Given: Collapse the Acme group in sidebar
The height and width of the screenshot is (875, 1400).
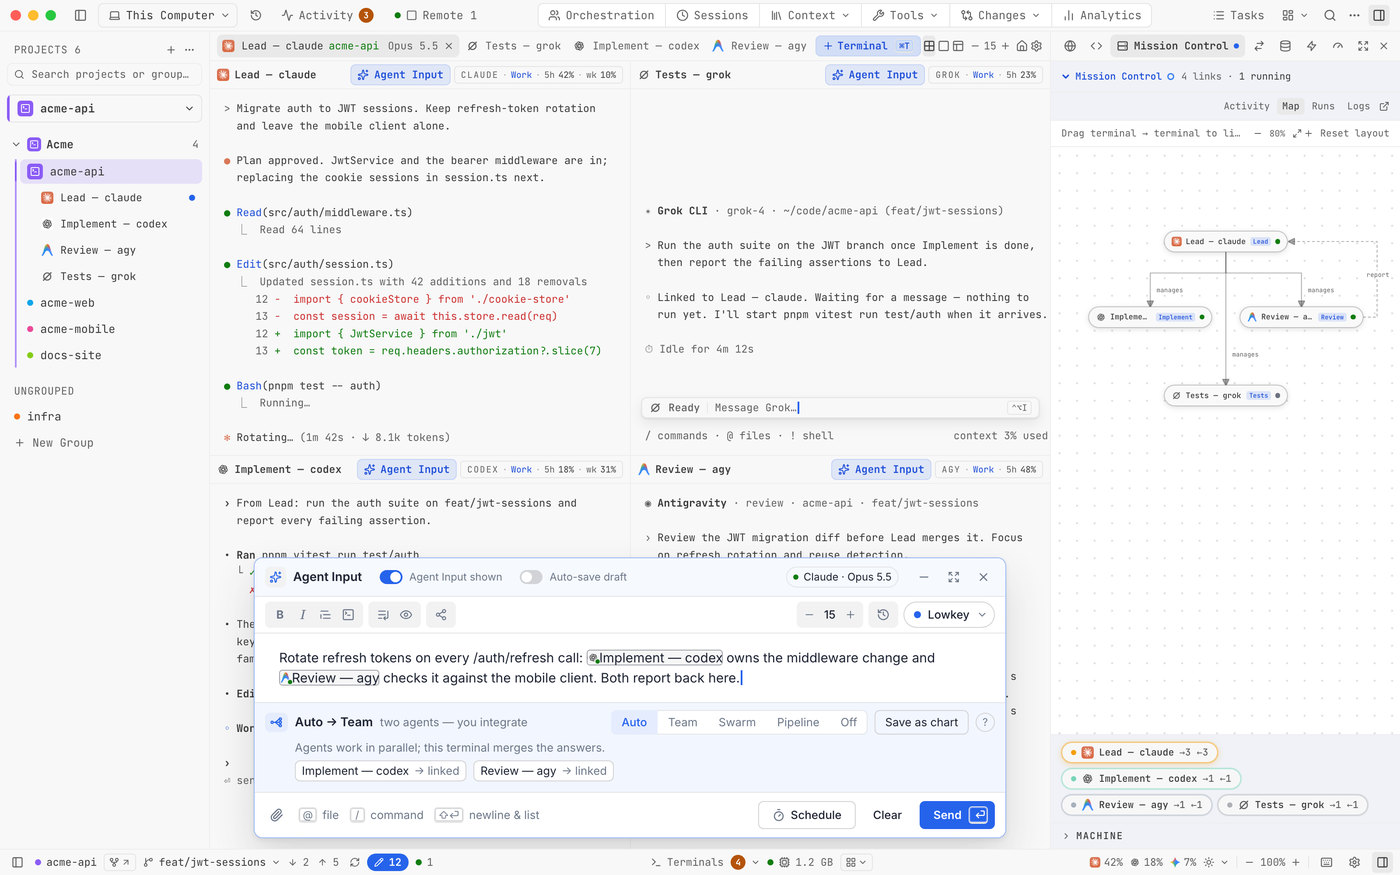Looking at the screenshot, I should (x=16, y=145).
